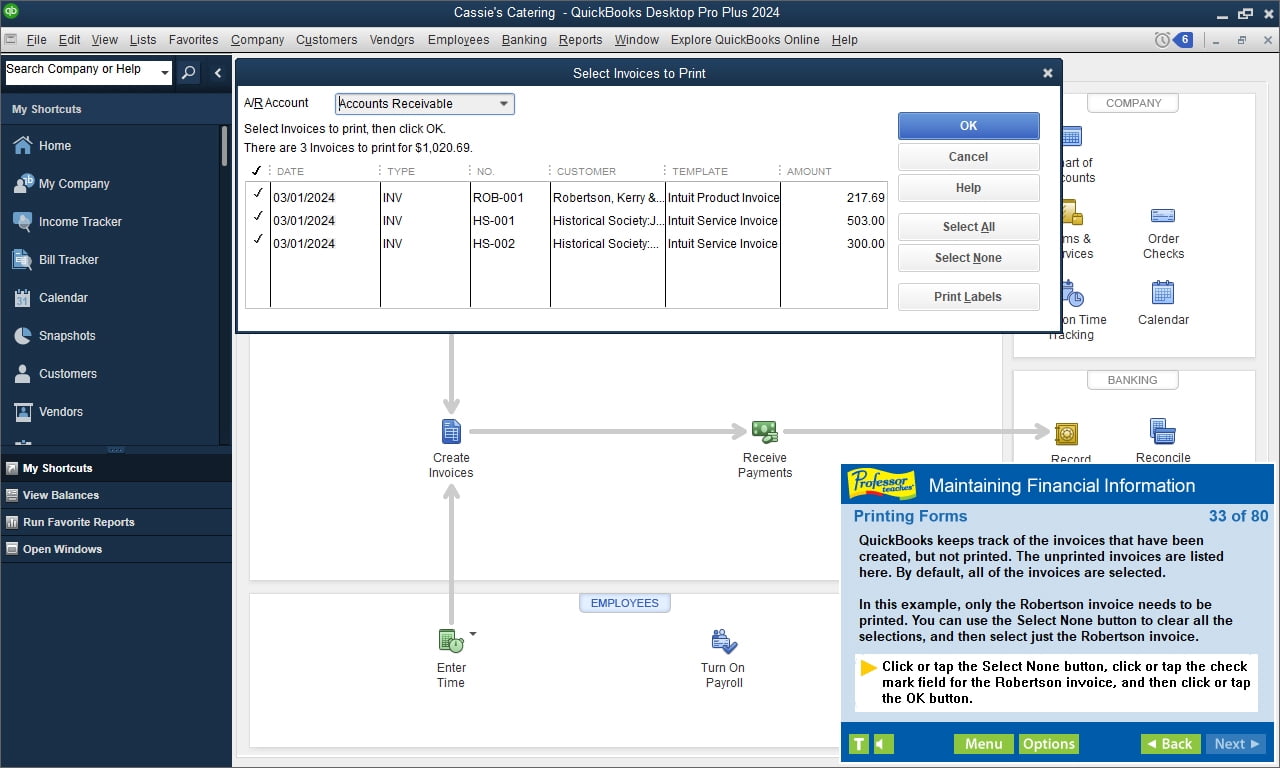Collapse the left icon bar with the arrow
This screenshot has height=768, width=1280.
(x=218, y=72)
